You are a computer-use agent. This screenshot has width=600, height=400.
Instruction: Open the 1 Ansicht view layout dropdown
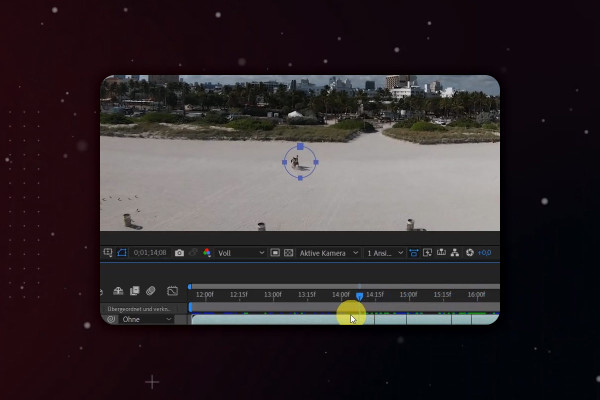point(385,253)
